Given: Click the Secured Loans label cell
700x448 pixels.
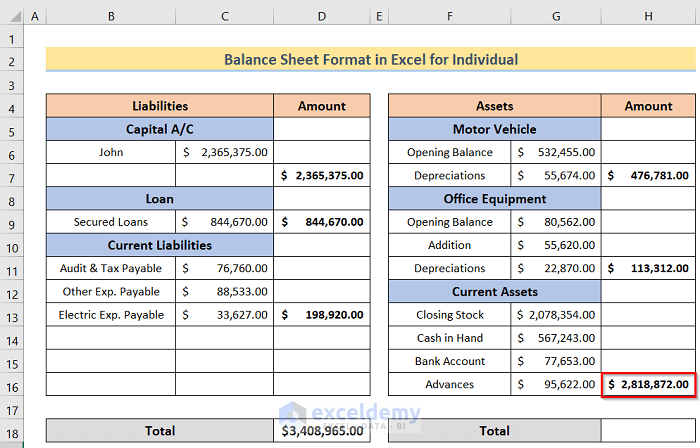Looking at the screenshot, I should click(x=110, y=222).
